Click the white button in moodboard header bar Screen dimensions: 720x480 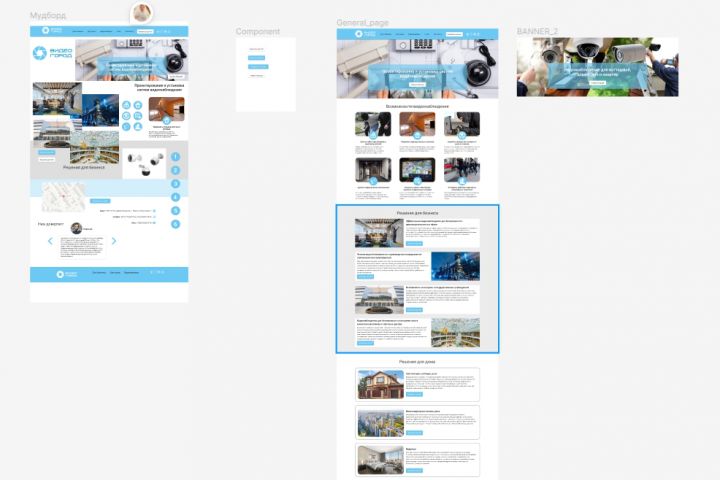tap(146, 31)
